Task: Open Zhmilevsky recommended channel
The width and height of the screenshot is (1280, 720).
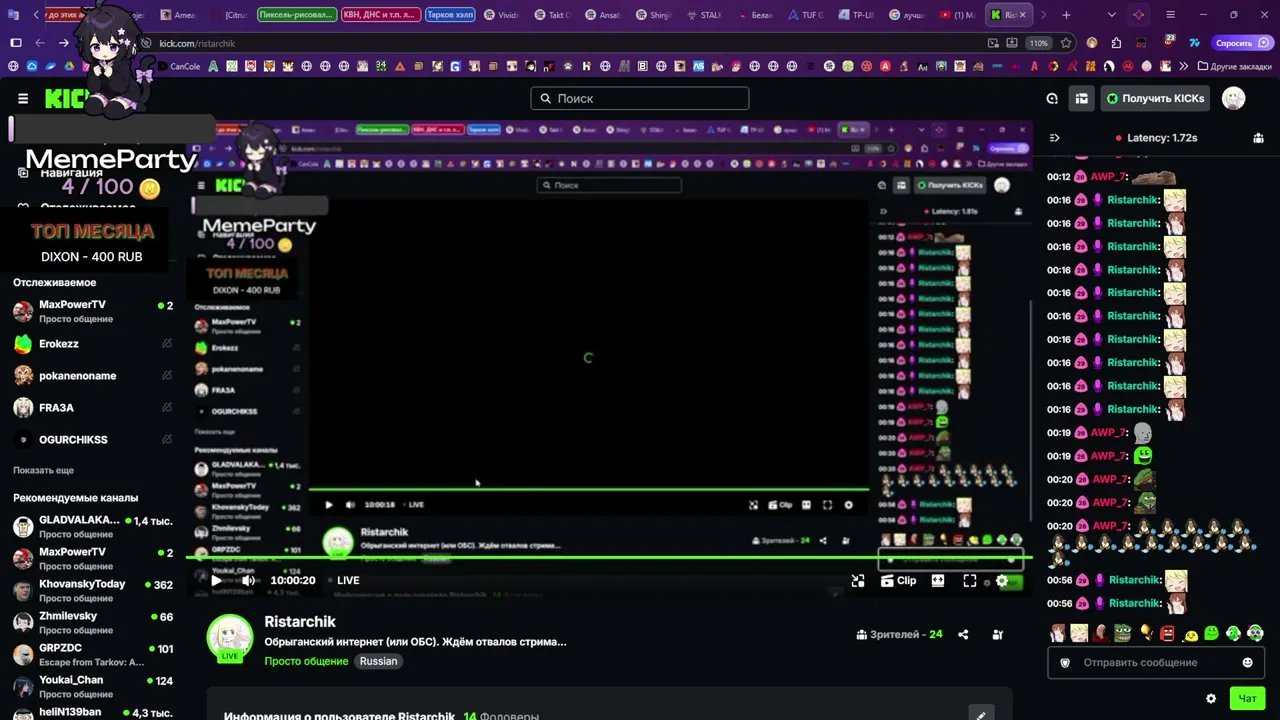Action: click(x=92, y=623)
